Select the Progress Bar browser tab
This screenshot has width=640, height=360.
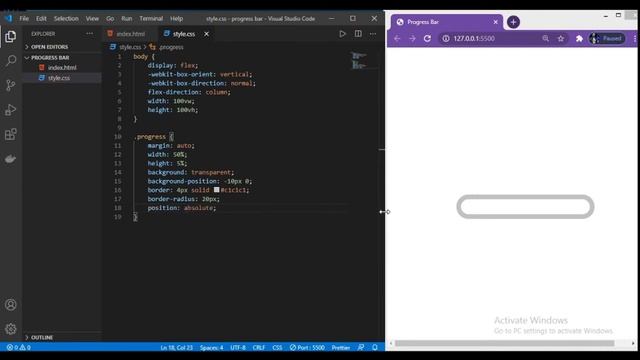tap(446, 22)
